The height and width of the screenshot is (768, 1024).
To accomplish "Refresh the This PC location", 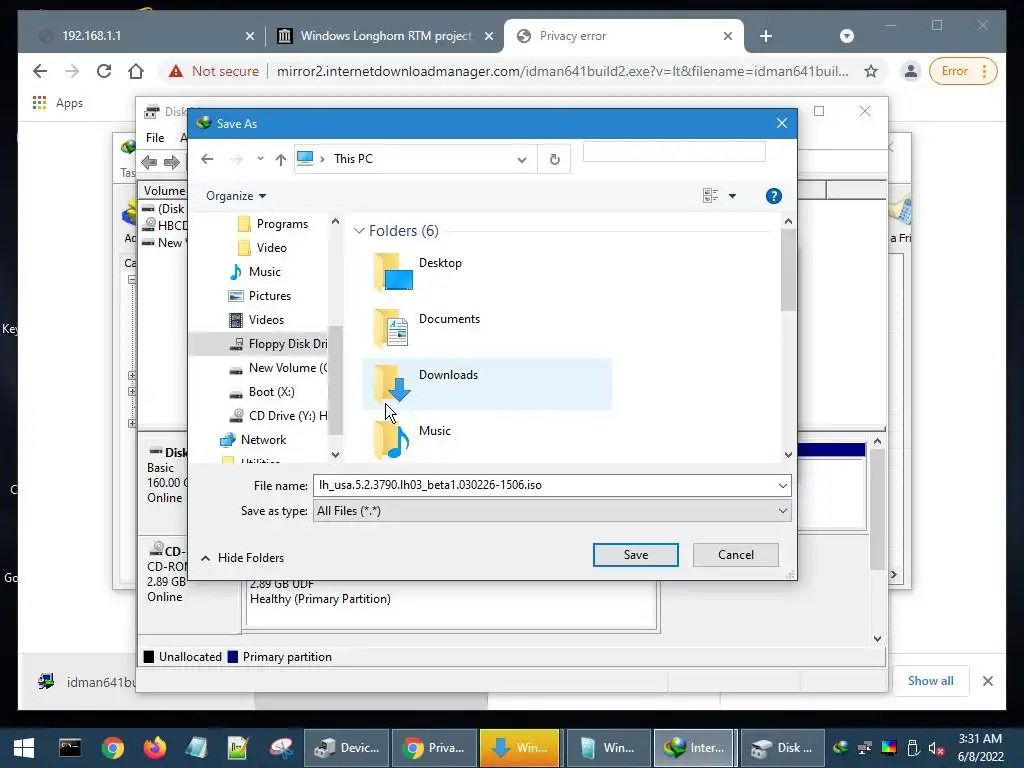I will (554, 159).
